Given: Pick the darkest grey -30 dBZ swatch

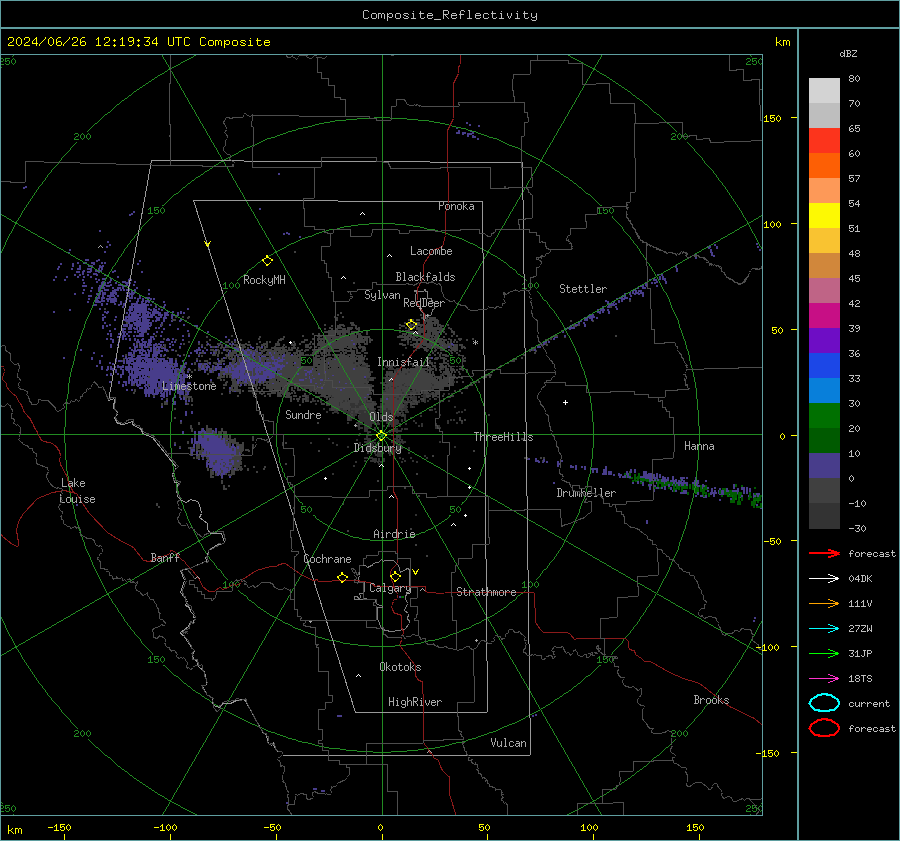Looking at the screenshot, I should point(824,516).
